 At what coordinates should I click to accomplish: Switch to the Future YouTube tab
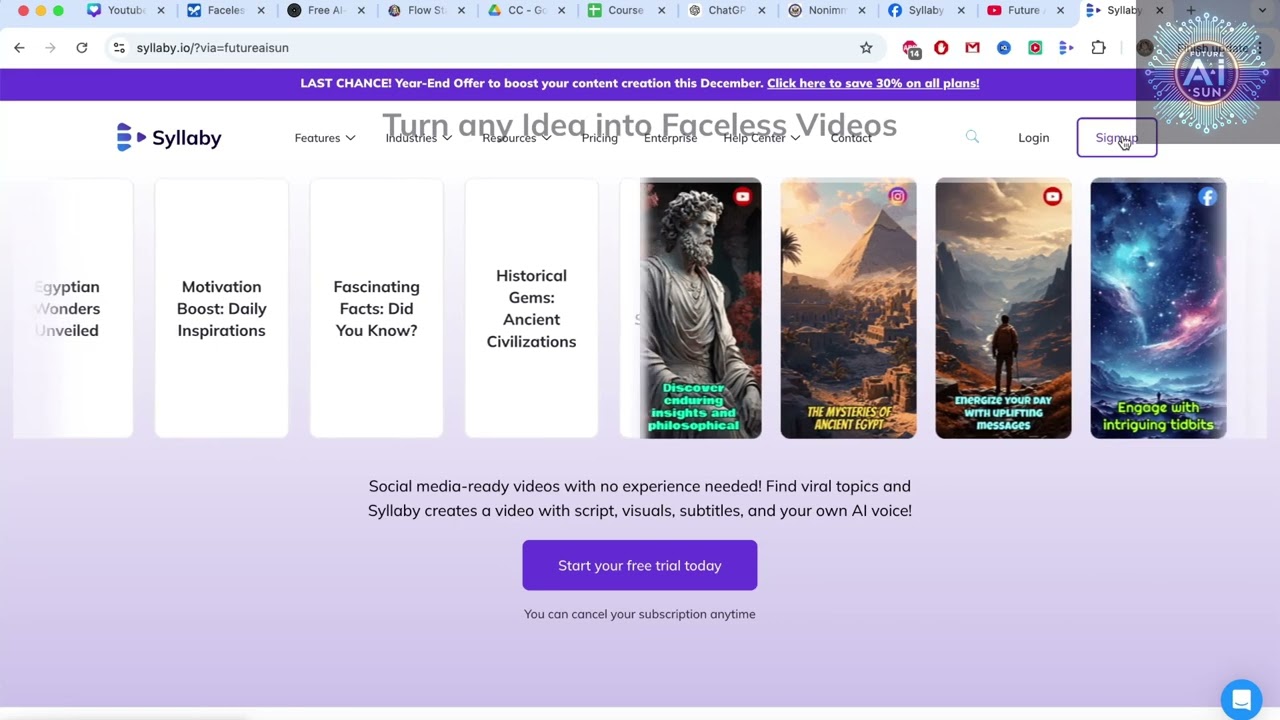(x=1025, y=11)
